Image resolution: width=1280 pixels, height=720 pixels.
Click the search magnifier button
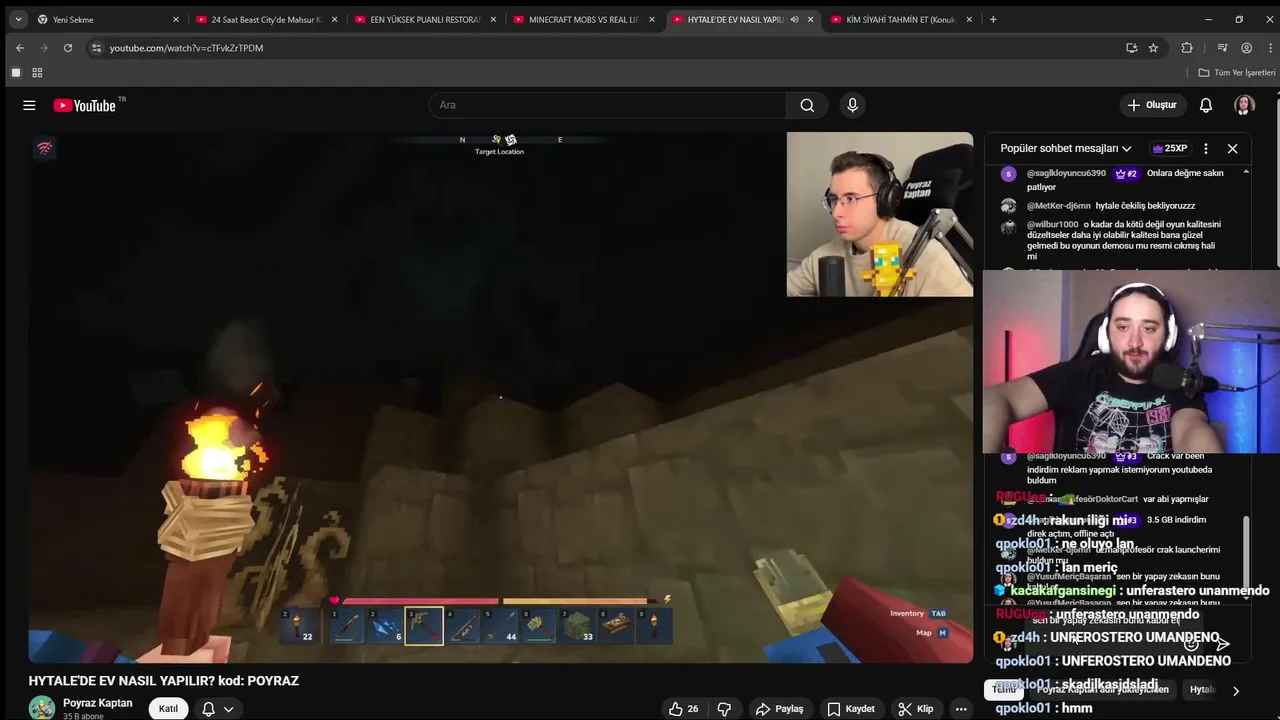click(807, 105)
